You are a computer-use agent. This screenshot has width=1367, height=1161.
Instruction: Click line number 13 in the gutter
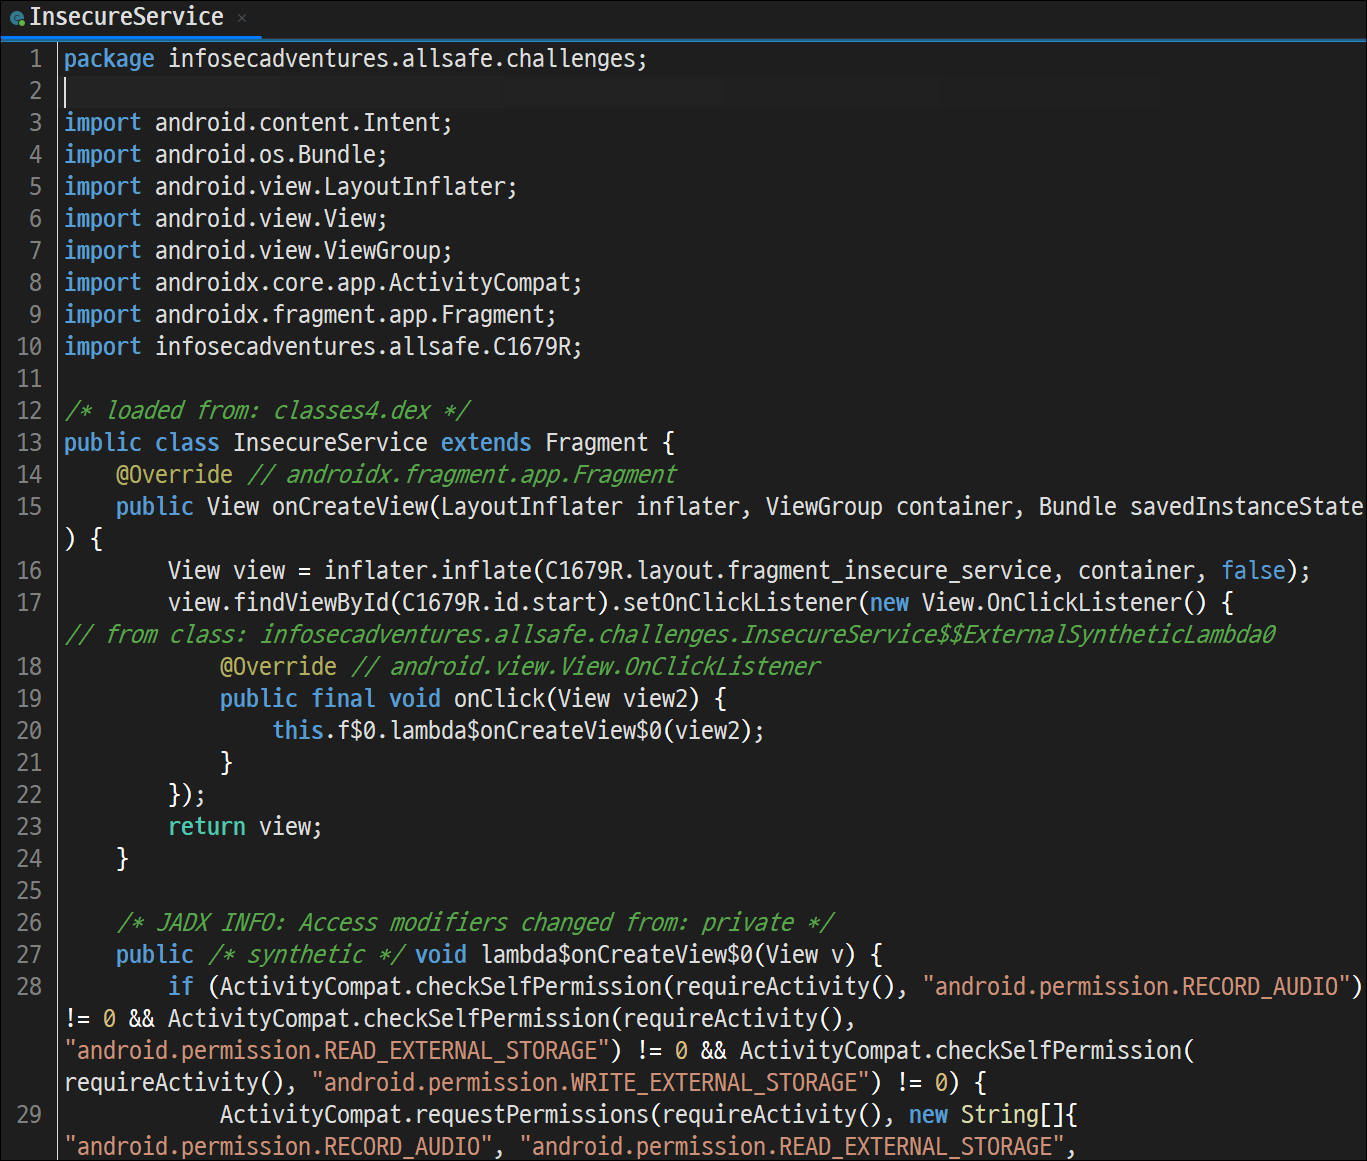(x=30, y=443)
